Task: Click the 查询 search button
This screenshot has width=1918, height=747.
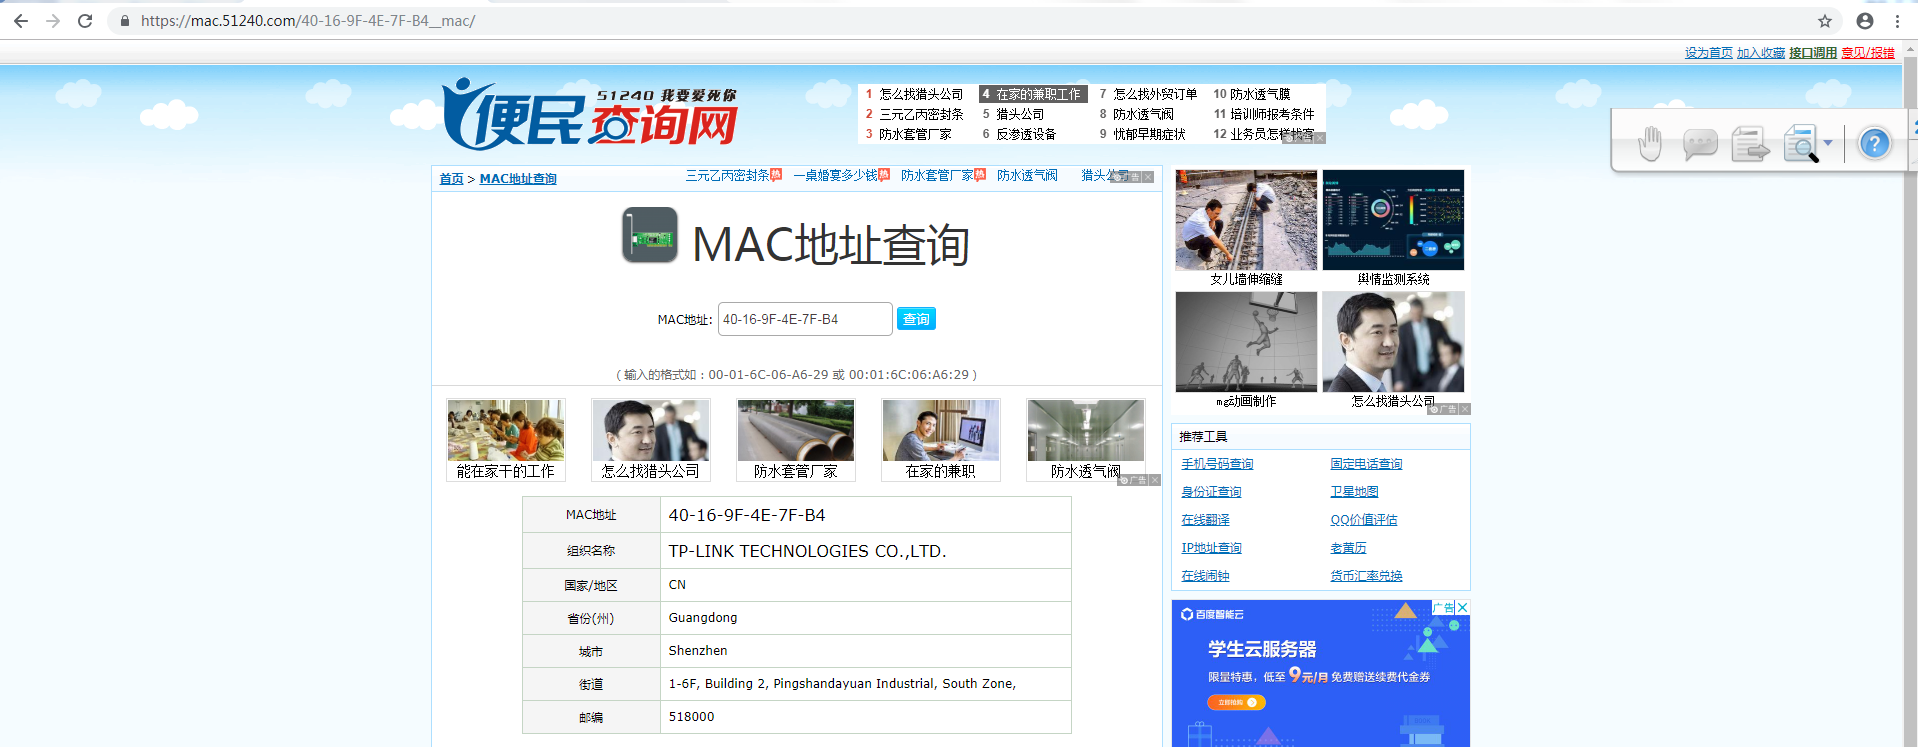Action: tap(916, 319)
